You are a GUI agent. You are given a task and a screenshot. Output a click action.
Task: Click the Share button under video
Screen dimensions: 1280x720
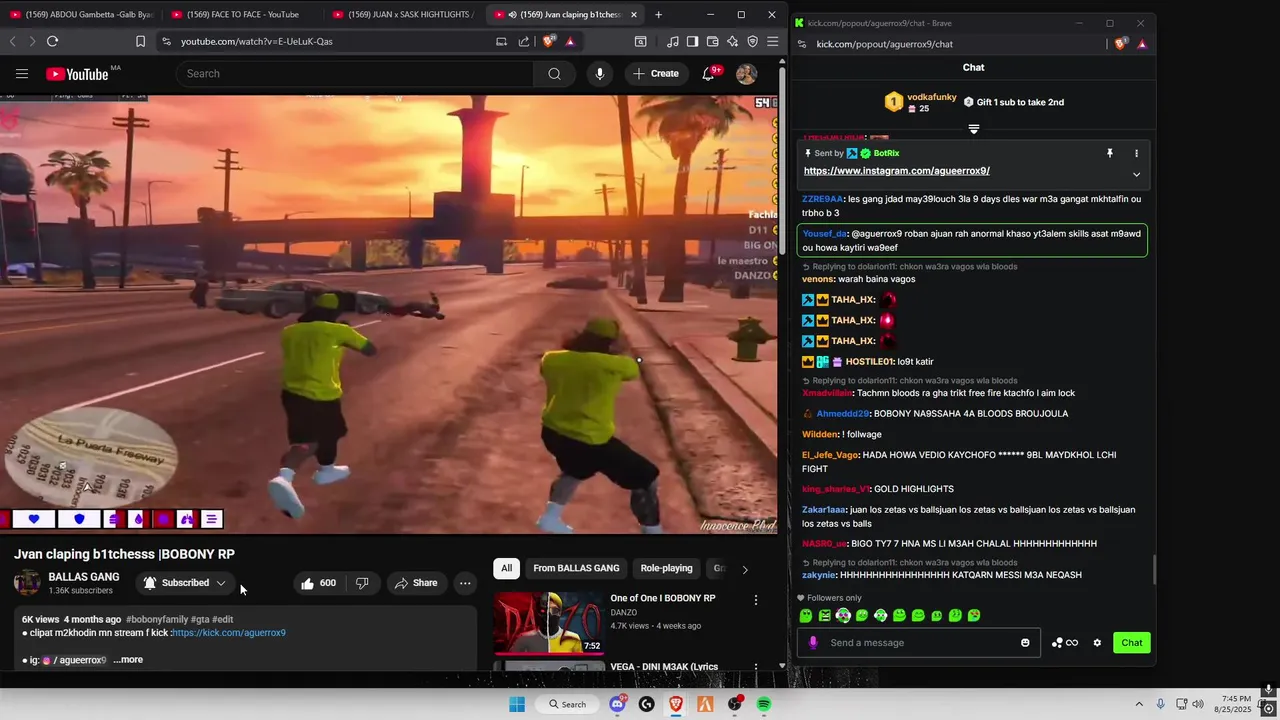[415, 583]
